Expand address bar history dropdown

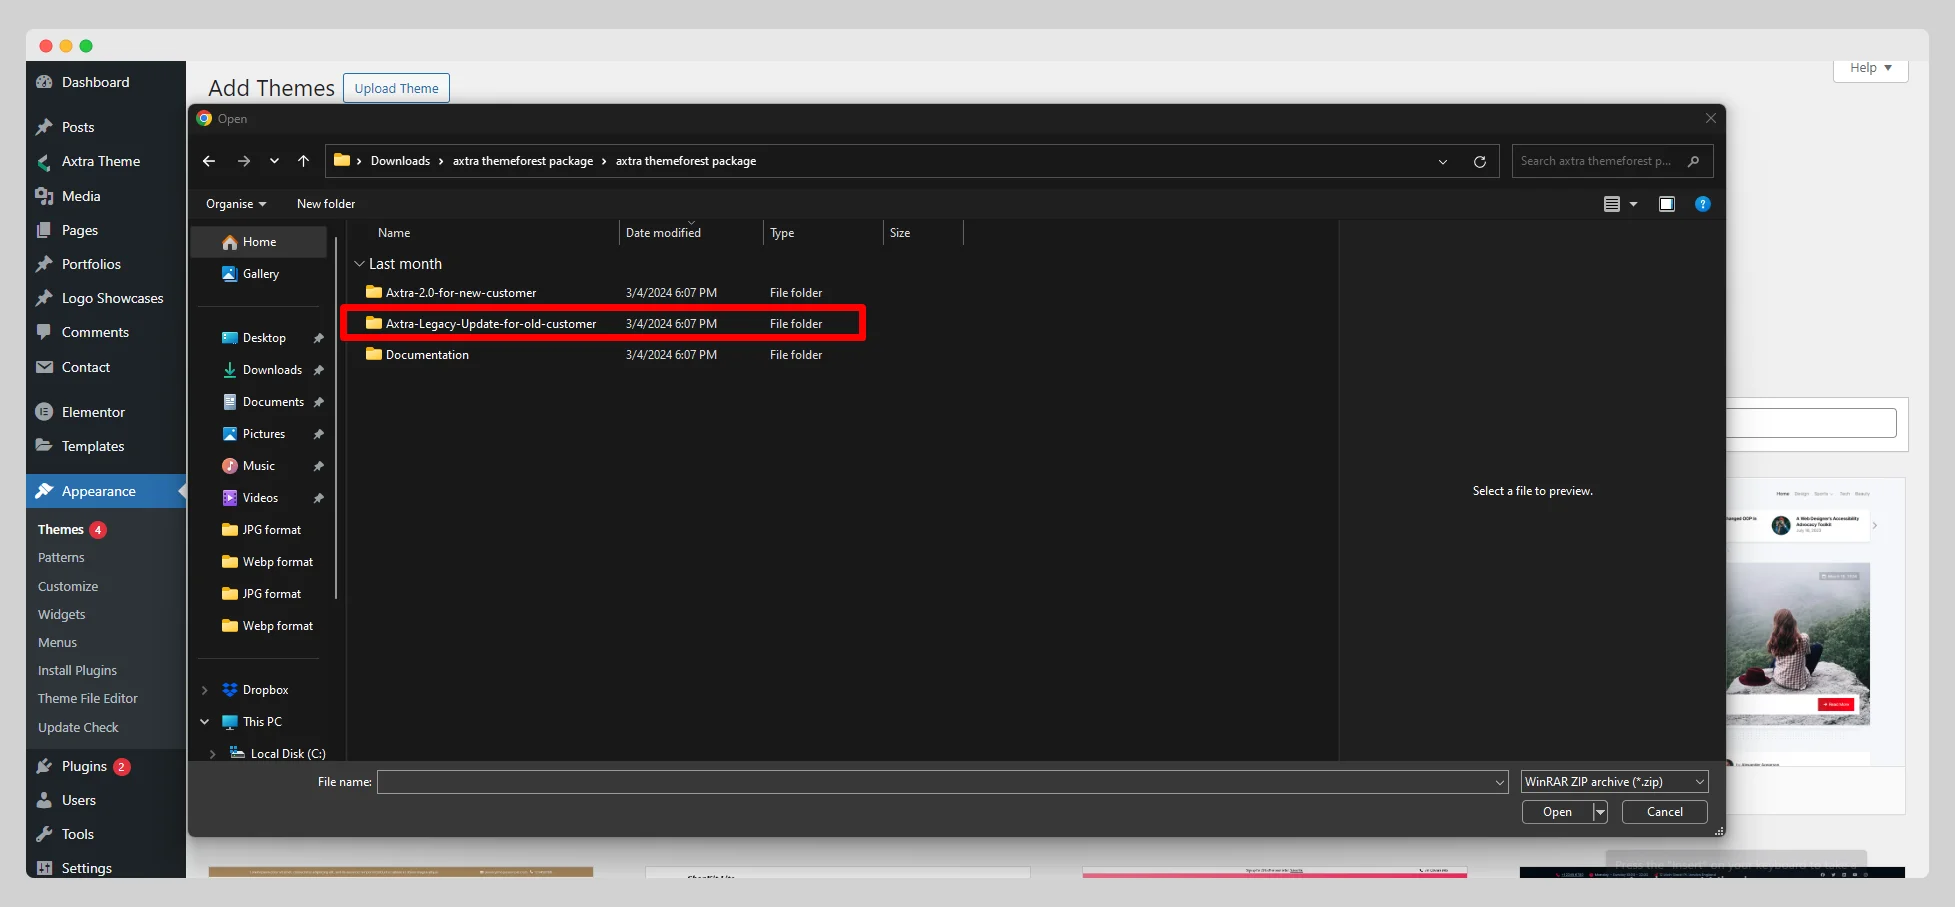(x=1443, y=162)
